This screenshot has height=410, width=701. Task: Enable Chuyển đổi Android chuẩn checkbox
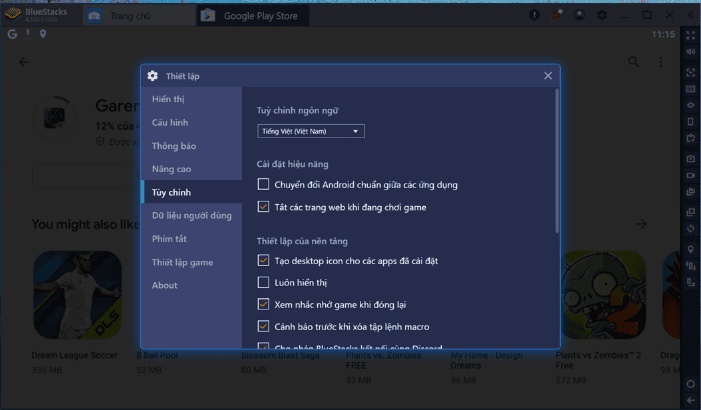click(x=263, y=184)
